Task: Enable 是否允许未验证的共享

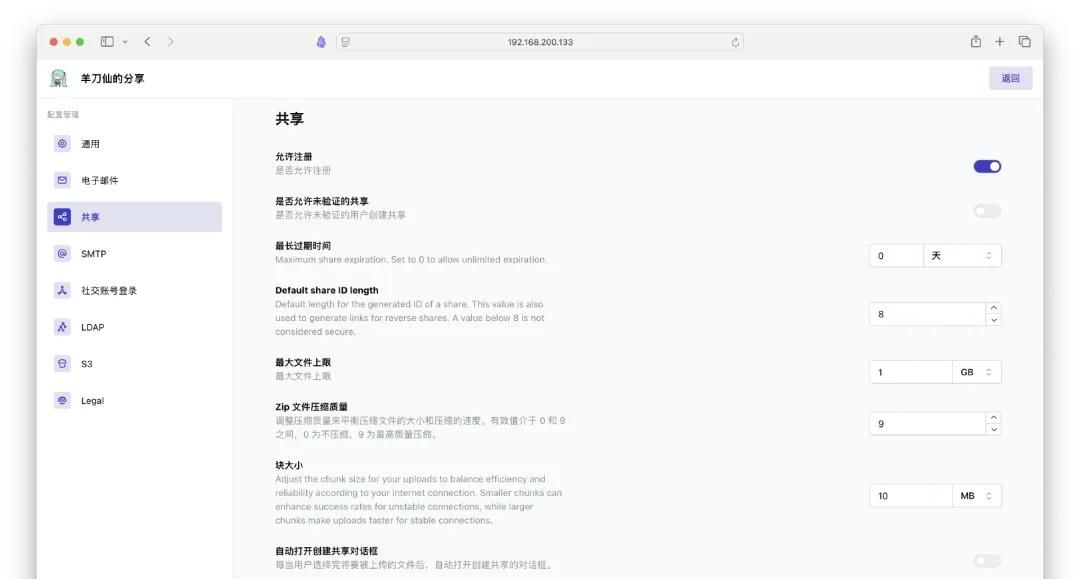Action: [986, 209]
